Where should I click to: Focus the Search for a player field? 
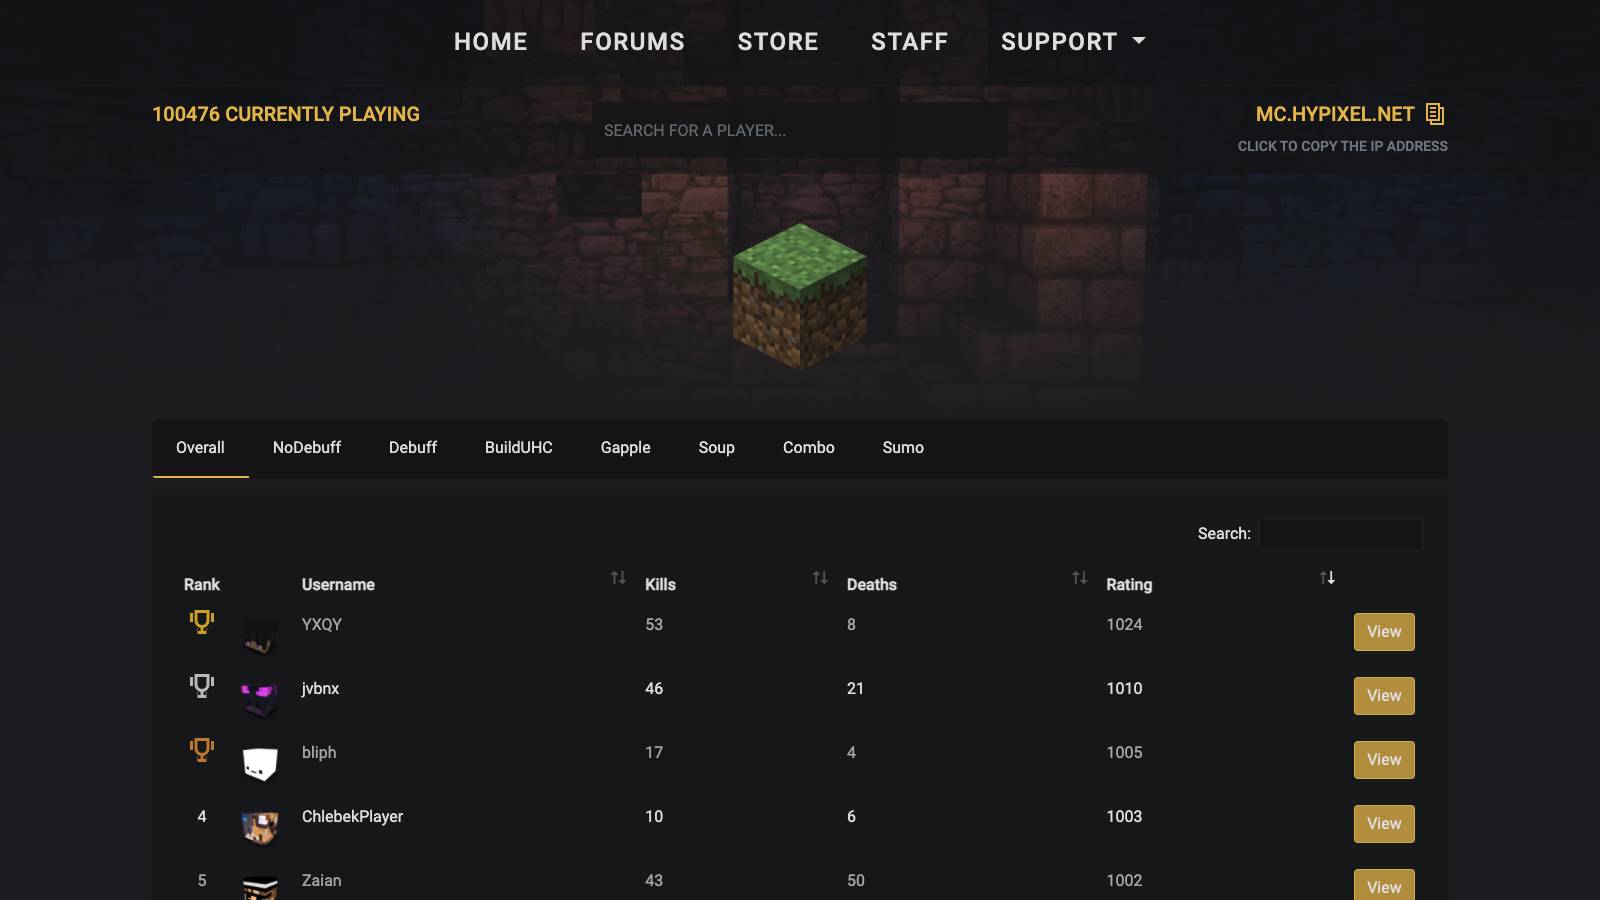tap(800, 130)
